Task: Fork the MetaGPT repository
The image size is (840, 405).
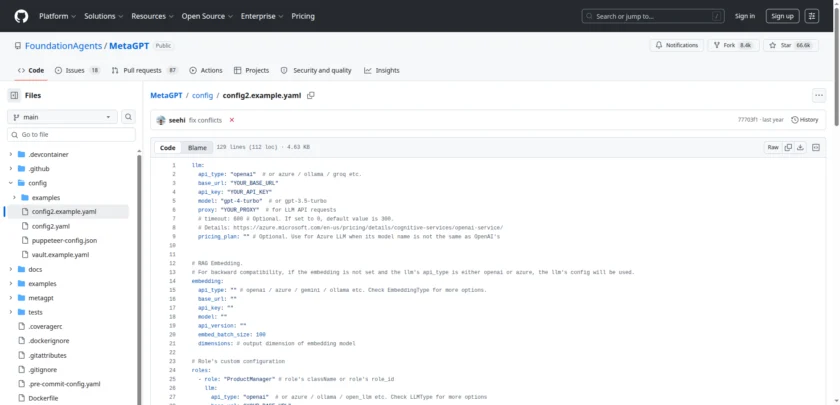Action: [x=732, y=46]
